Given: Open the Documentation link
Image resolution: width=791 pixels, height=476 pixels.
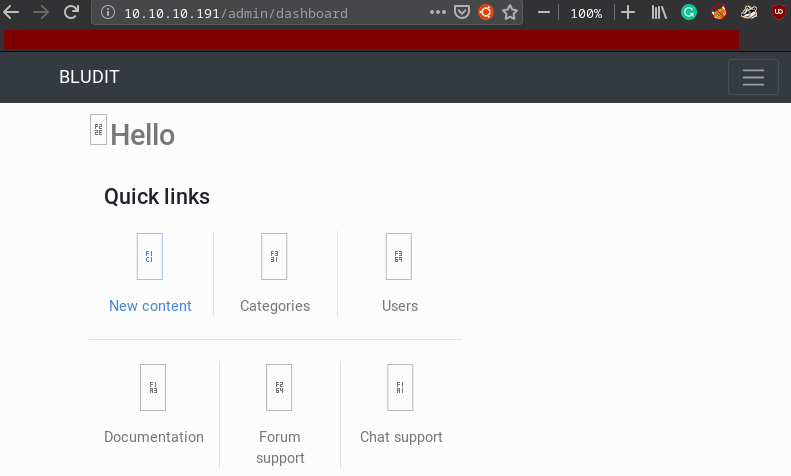Looking at the screenshot, I should pyautogui.click(x=154, y=437).
